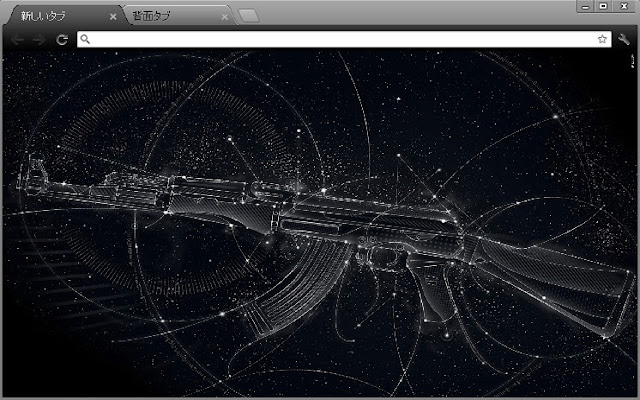Image resolution: width=640 pixels, height=400 pixels.
Task: Bookmark this page with the star icon
Action: [602, 39]
